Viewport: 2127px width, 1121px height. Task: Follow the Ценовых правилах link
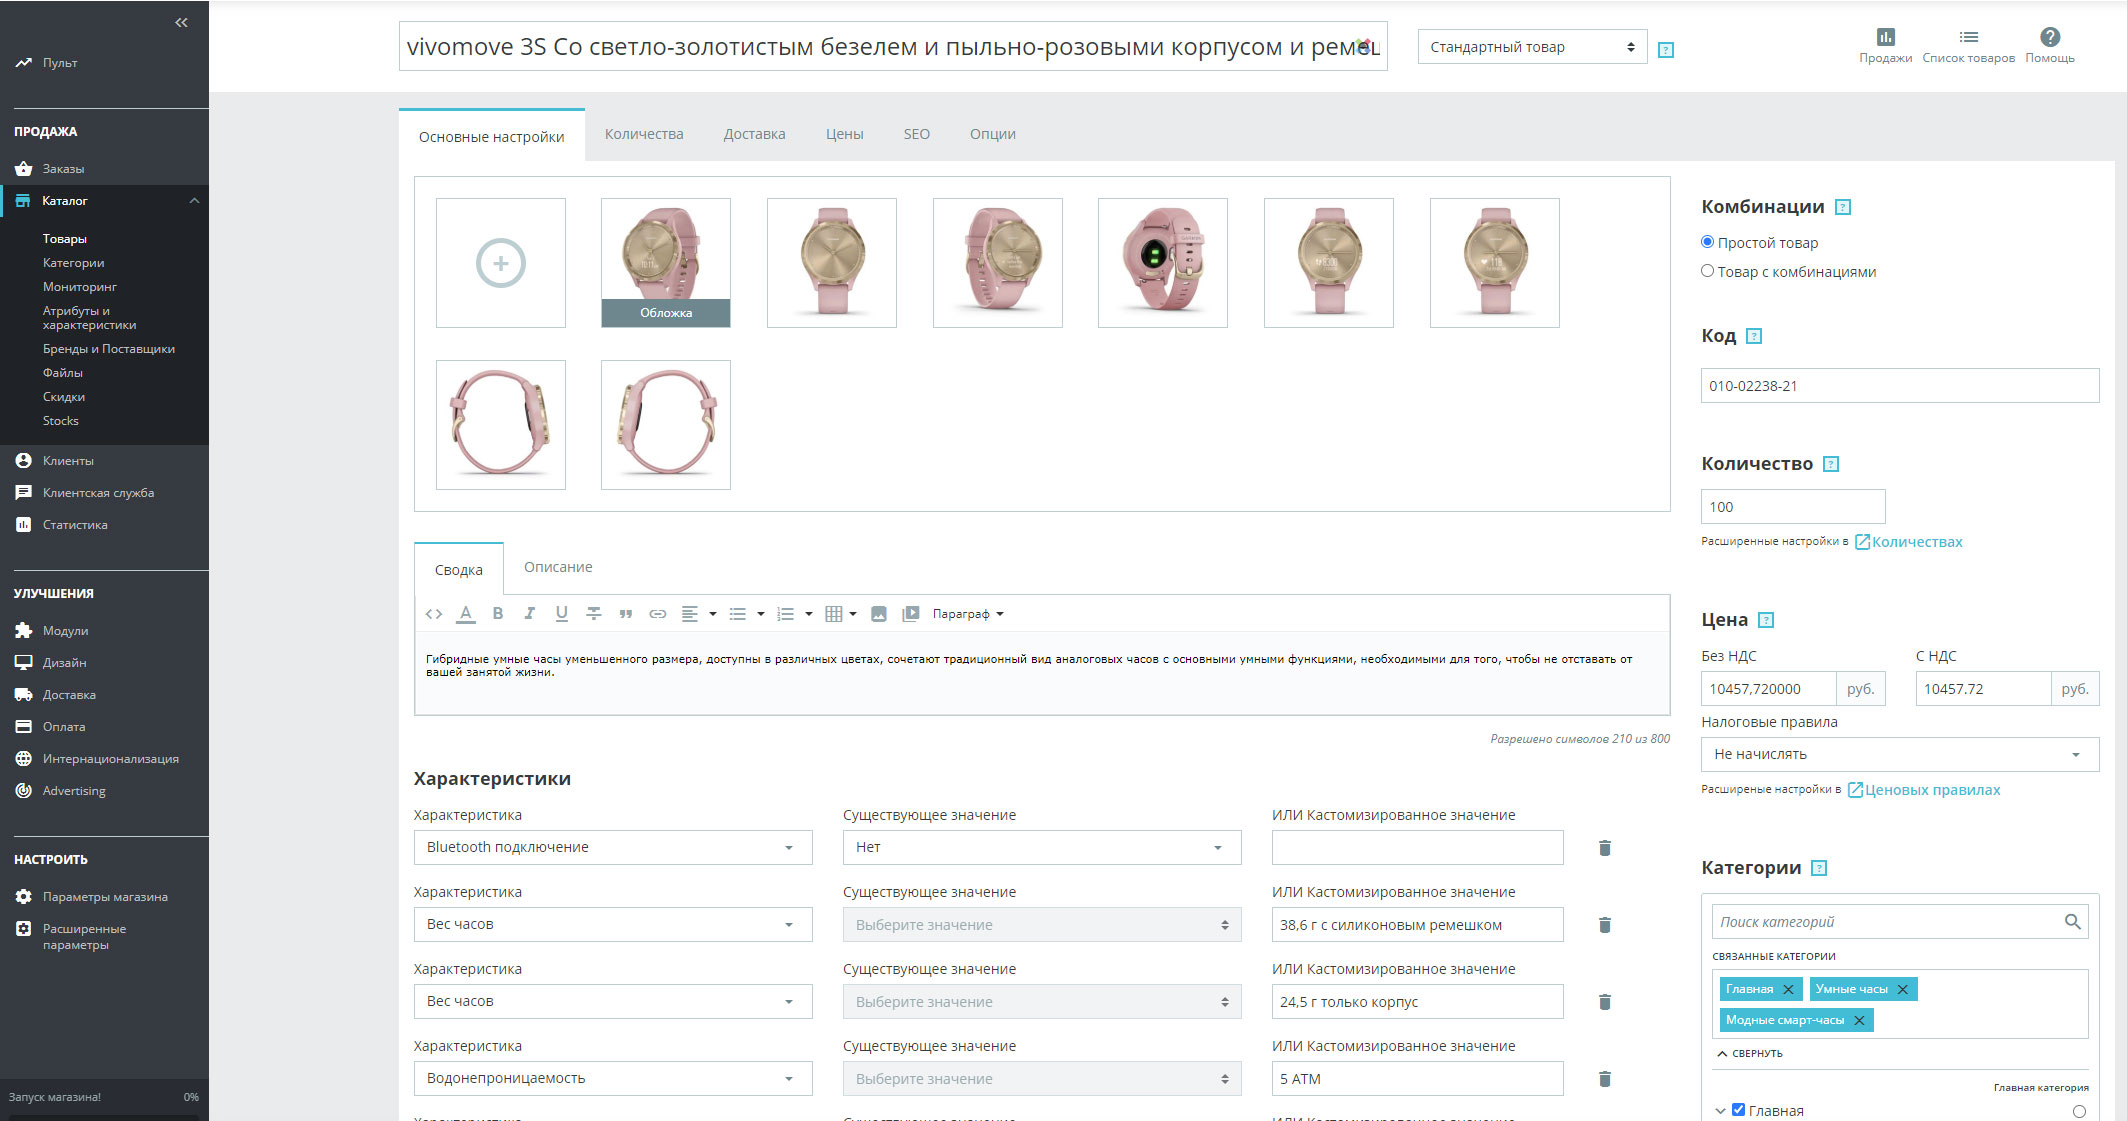1924,790
